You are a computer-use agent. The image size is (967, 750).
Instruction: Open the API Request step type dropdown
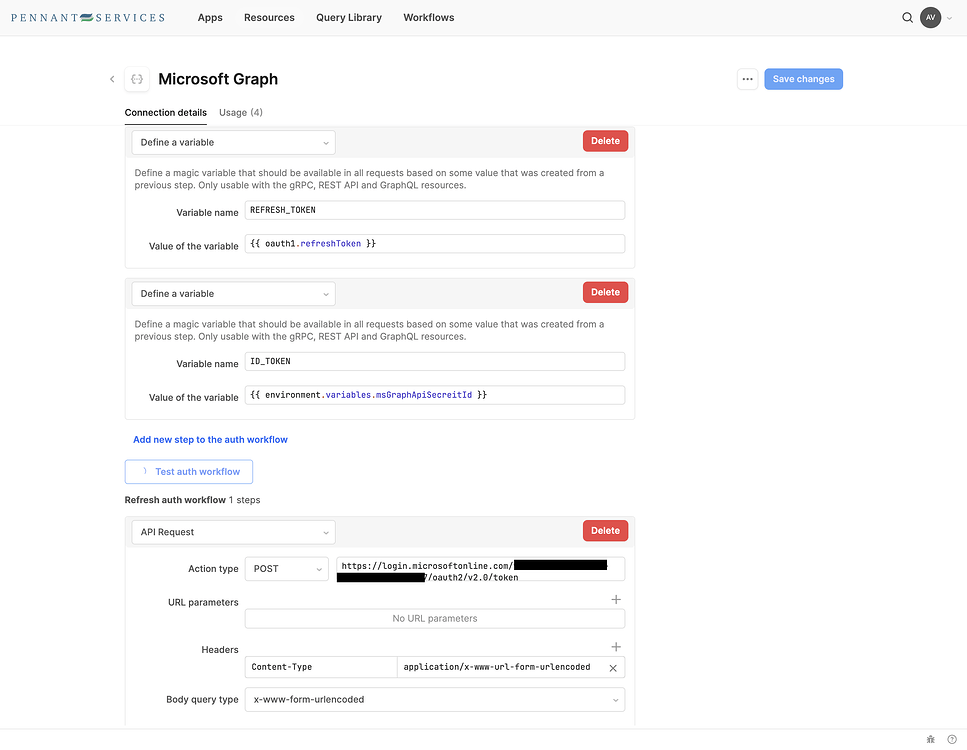coord(233,532)
